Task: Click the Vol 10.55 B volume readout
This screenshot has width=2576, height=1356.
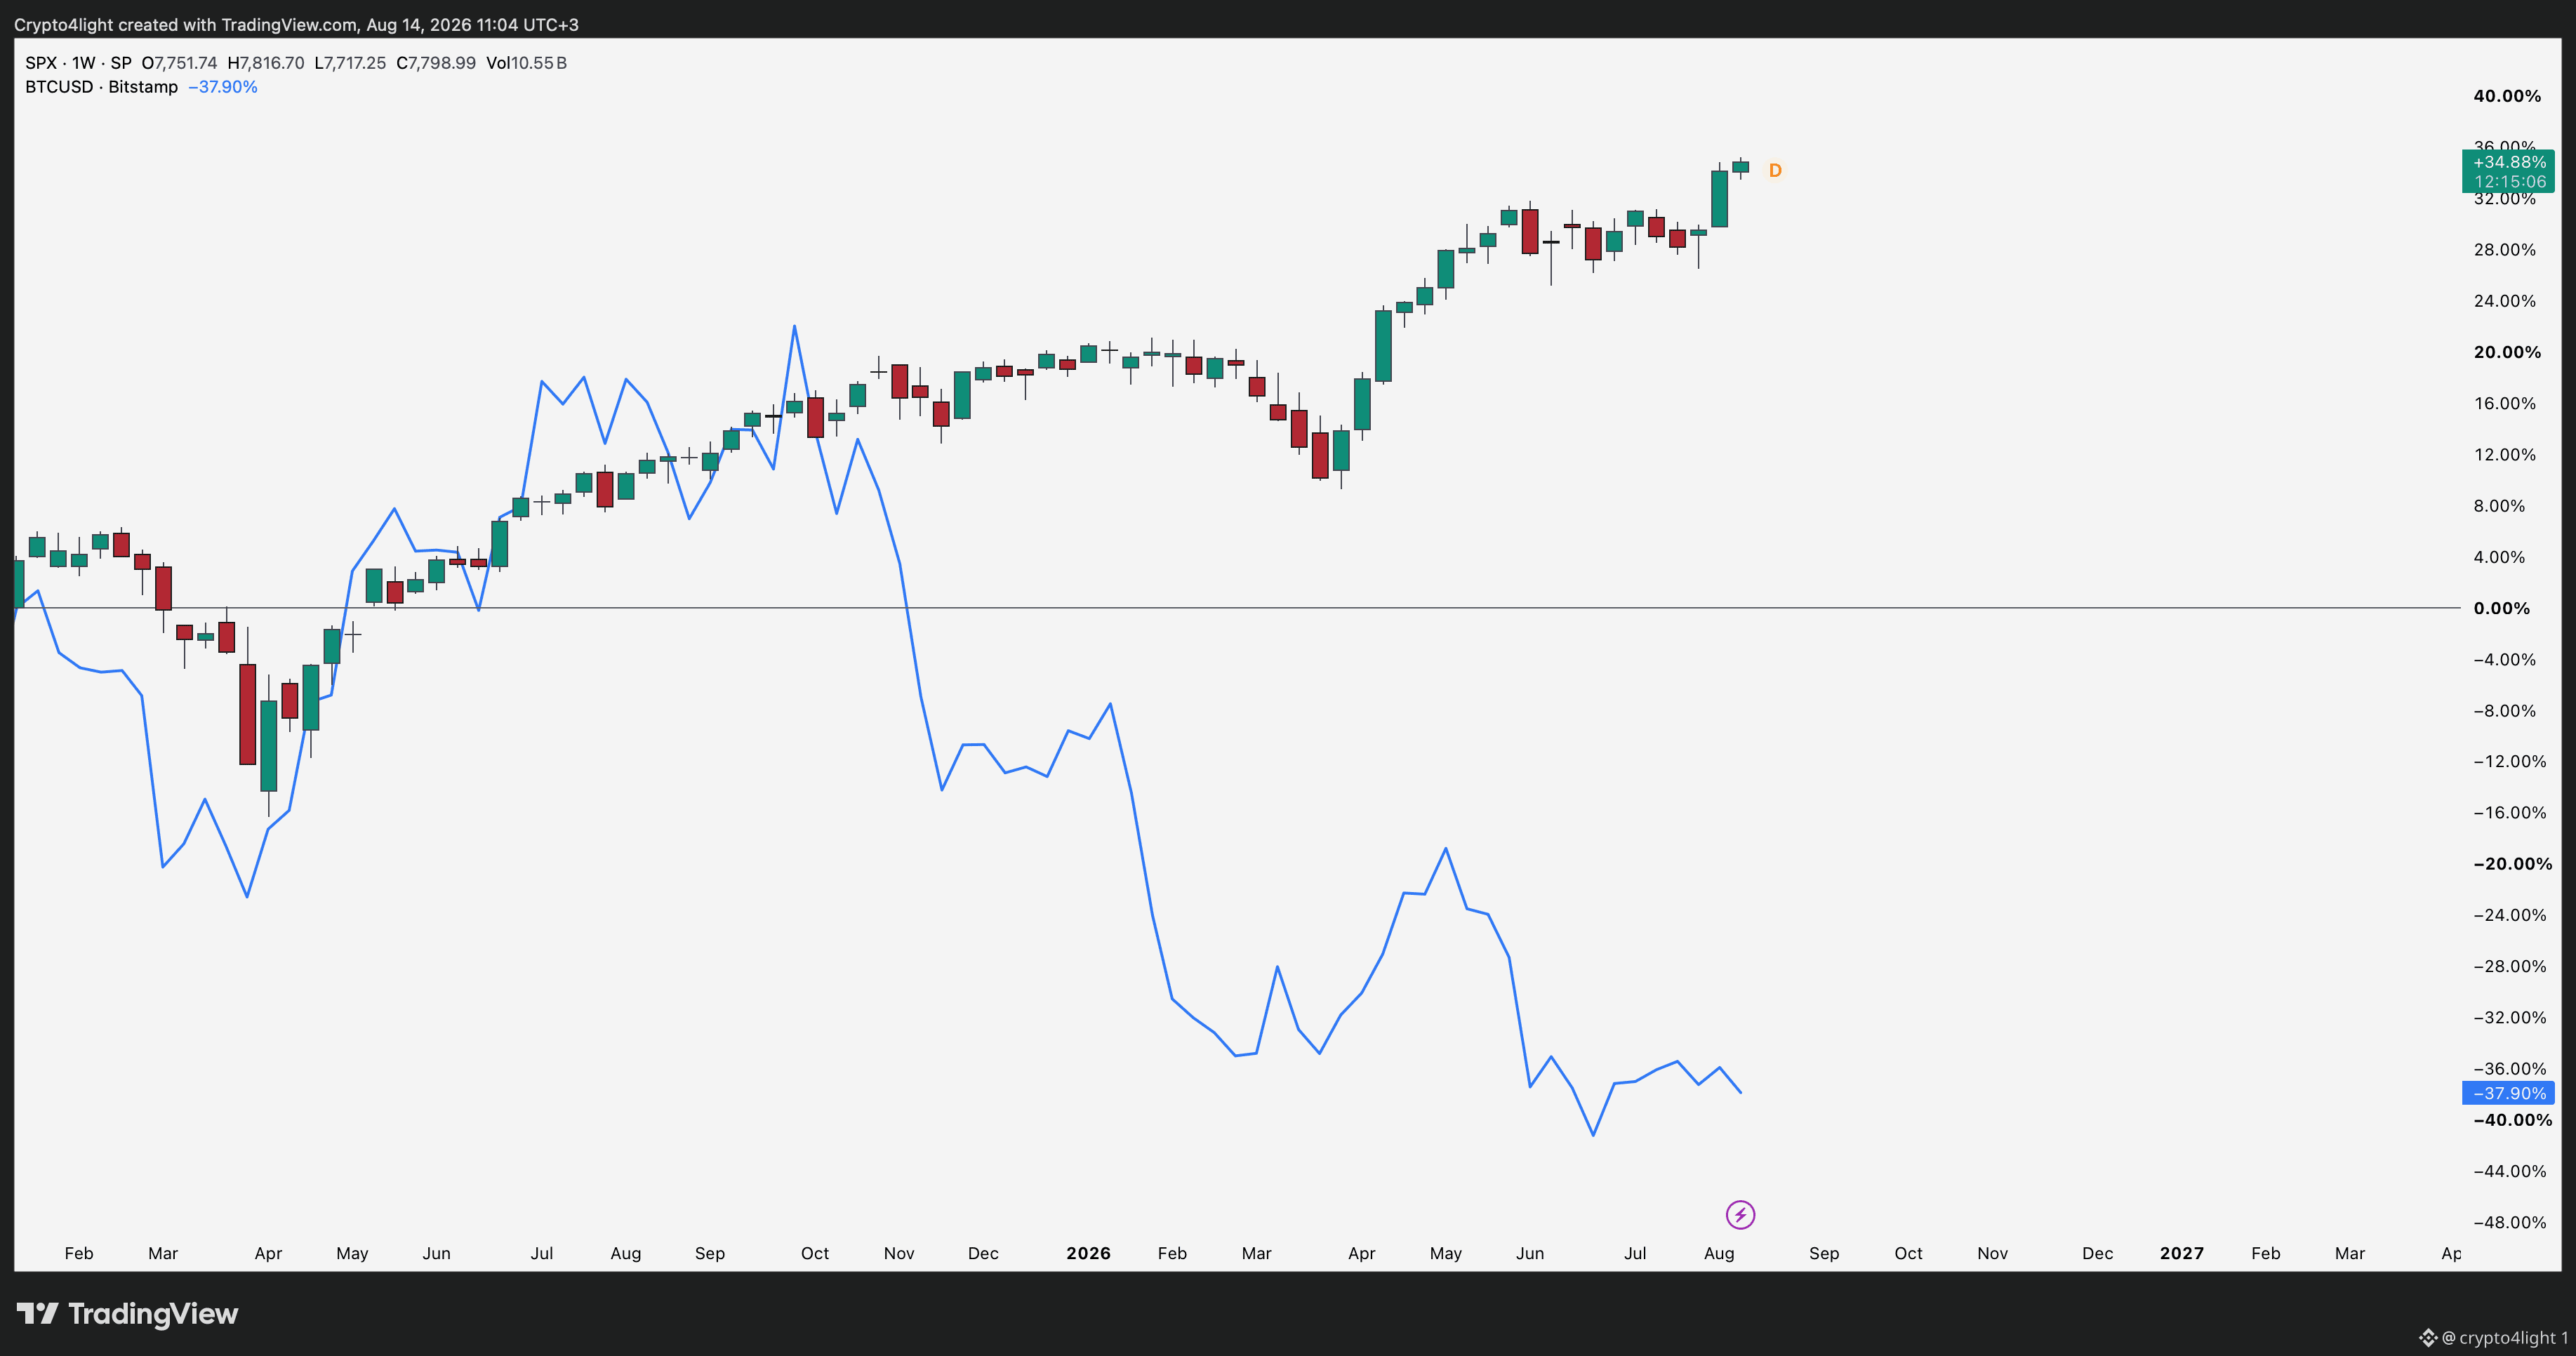Action: (527, 63)
